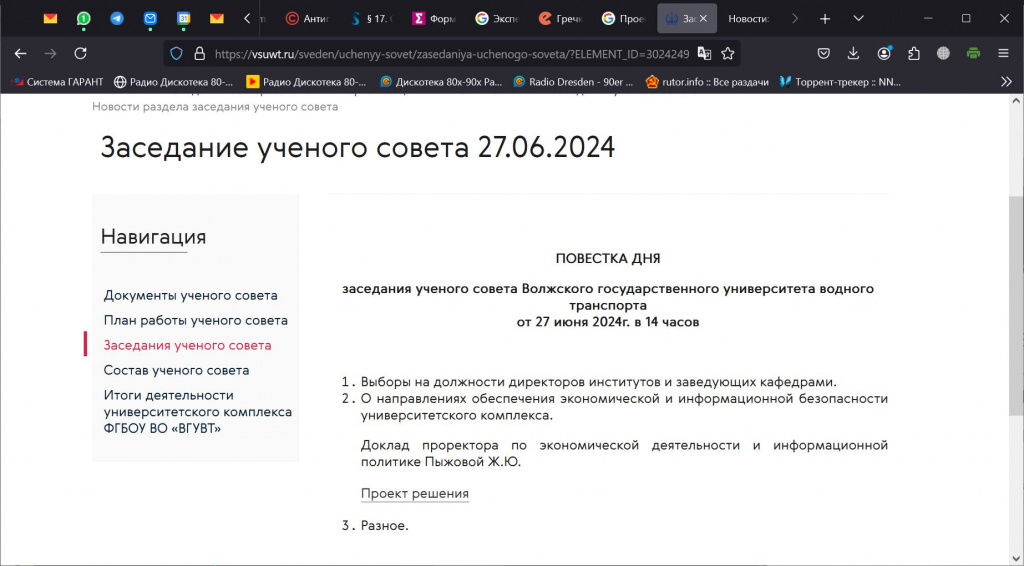Open the first pinned Gmail tab
Viewport: 1024px width, 566px height.
click(50, 18)
